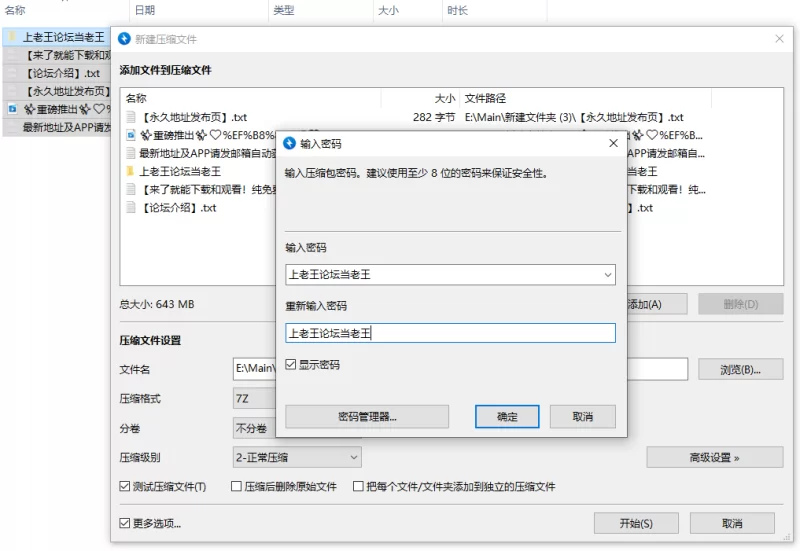800x551 pixels.
Task: Click the text file icon for 【永久地址发布页】.txt
Action: [130, 117]
